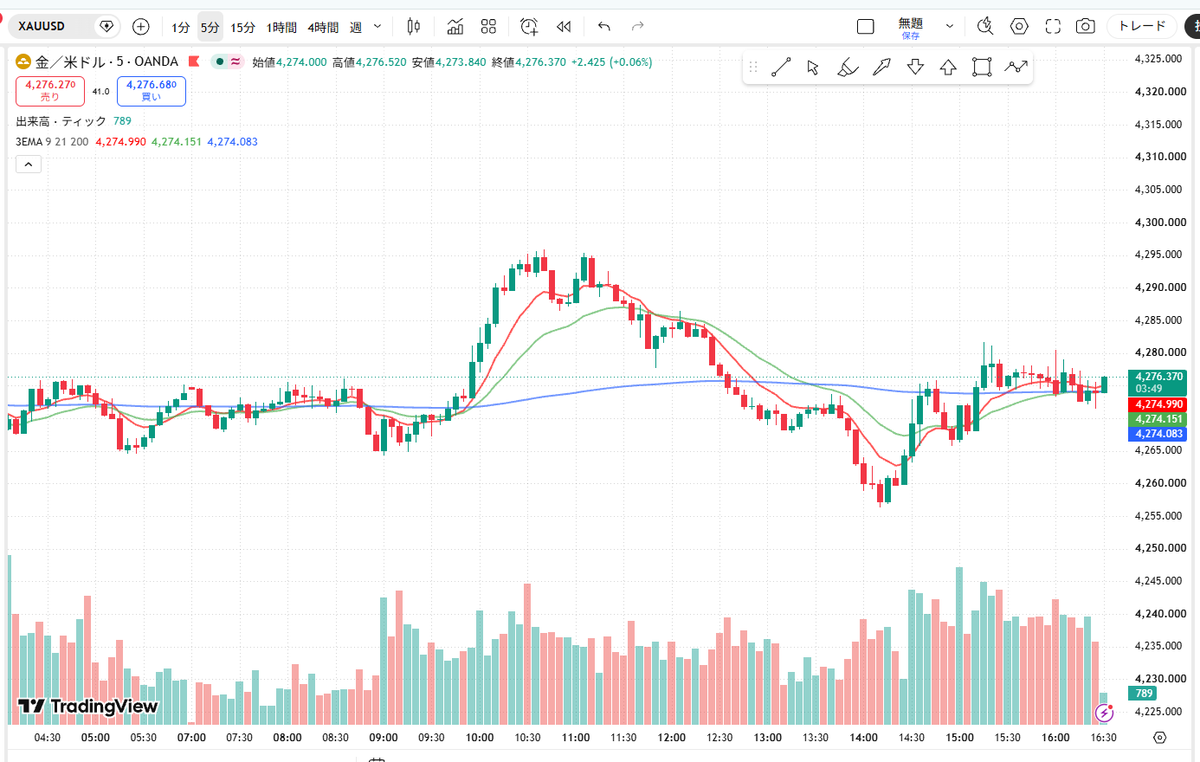
Task: Select the arrow down marker tool
Action: click(915, 67)
